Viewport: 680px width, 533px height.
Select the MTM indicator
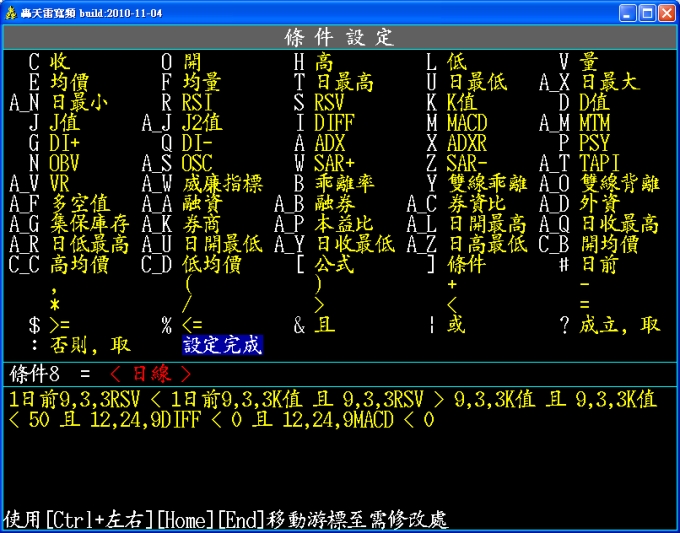pos(595,123)
